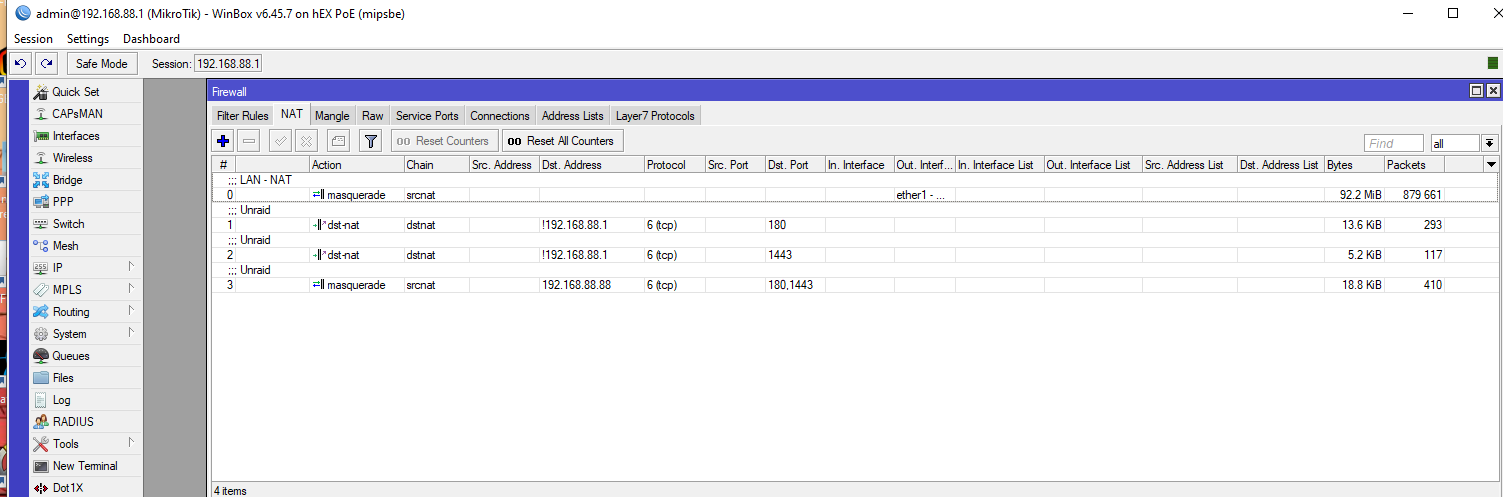Open New Terminal in sidebar

[x=85, y=466]
